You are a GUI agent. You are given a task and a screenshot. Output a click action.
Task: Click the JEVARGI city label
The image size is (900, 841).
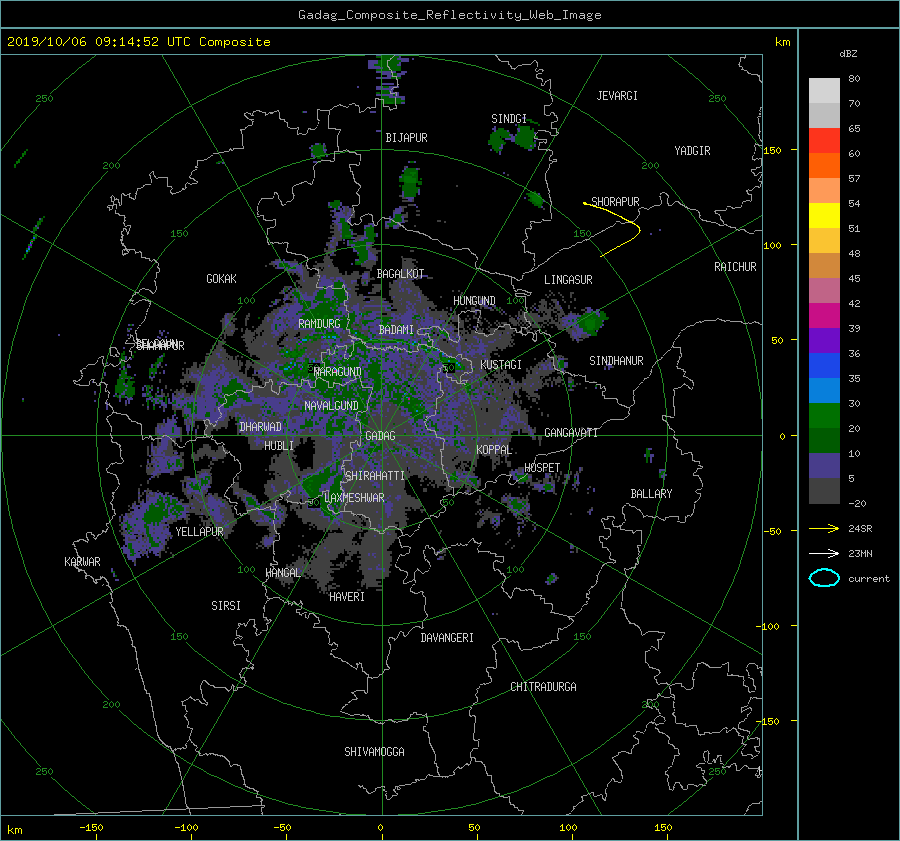617,96
